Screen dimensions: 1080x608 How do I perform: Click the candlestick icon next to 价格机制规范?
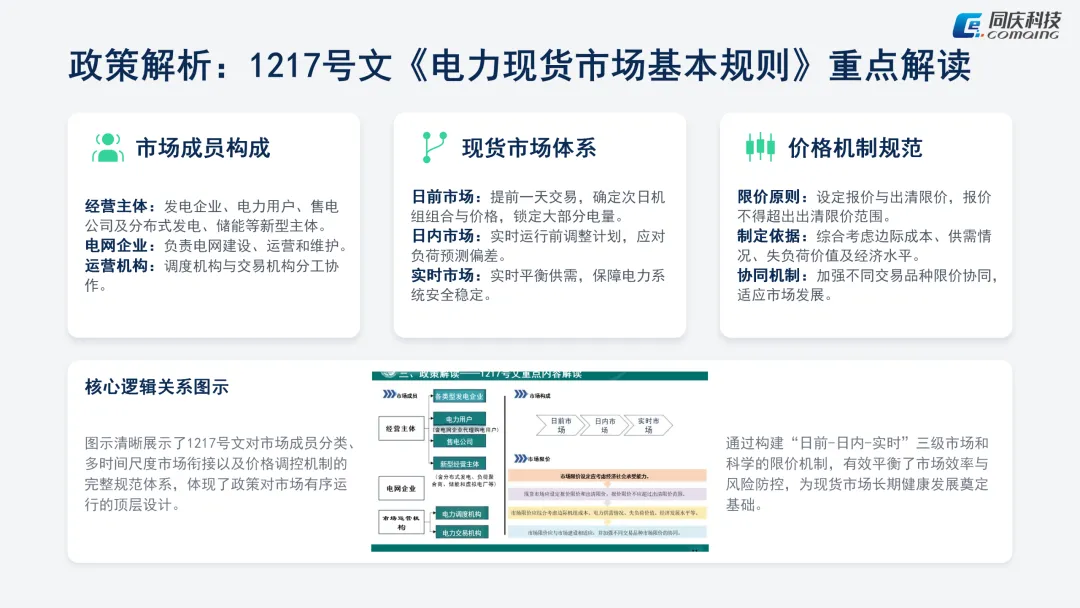point(760,147)
